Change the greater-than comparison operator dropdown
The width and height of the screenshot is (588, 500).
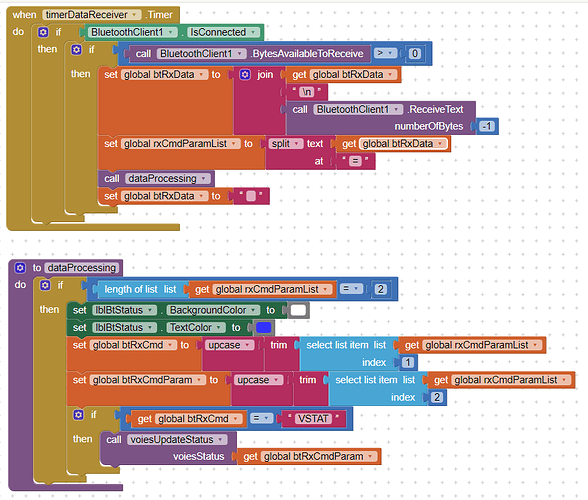385,53
